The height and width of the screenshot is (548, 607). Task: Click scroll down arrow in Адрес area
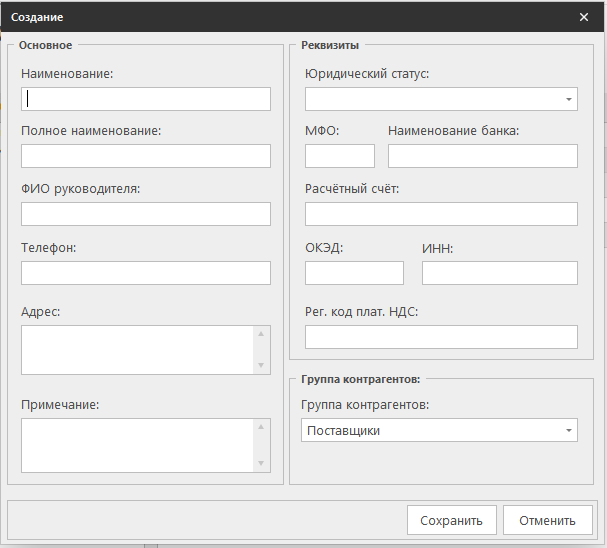(x=262, y=366)
